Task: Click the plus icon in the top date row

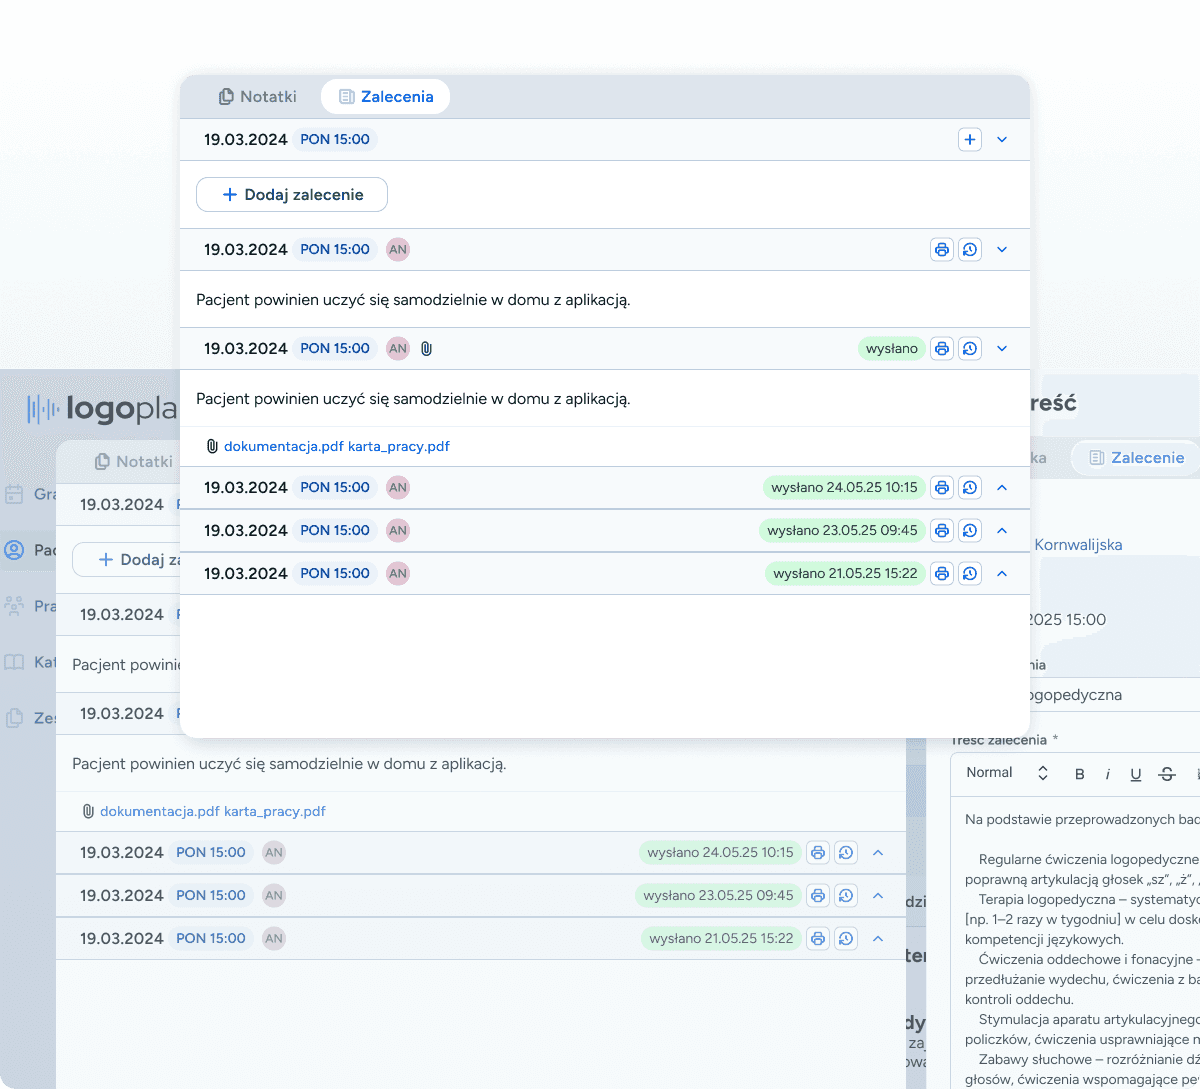Action: [x=969, y=140]
